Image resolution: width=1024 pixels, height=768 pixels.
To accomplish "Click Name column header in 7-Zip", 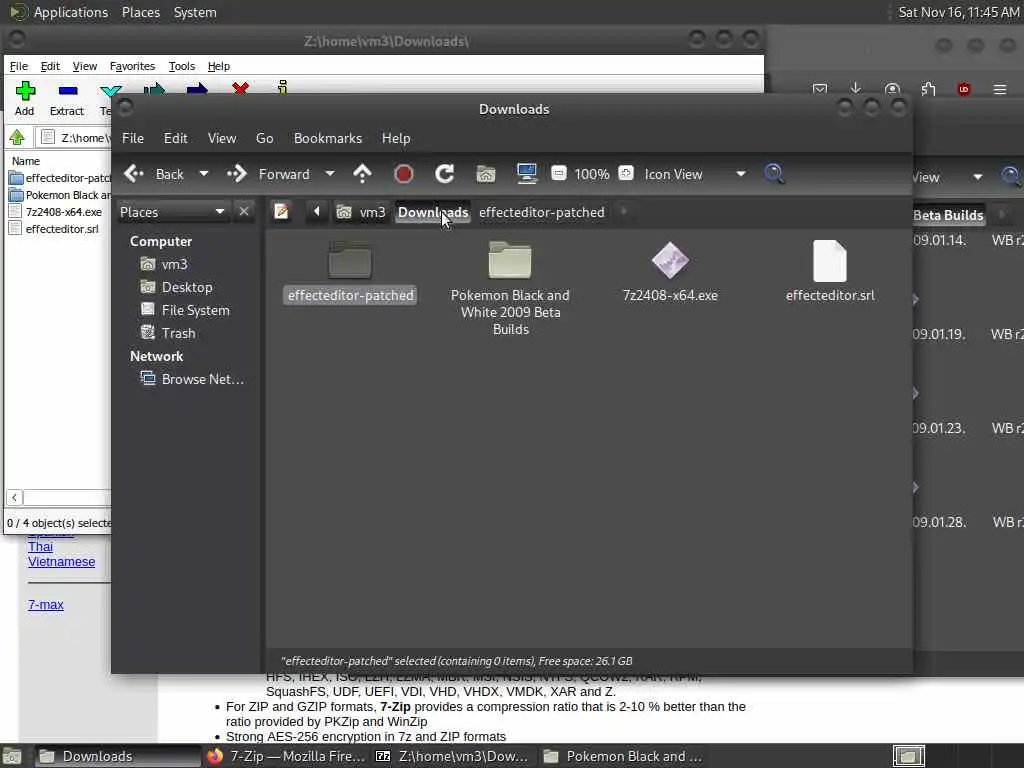I will (26, 161).
